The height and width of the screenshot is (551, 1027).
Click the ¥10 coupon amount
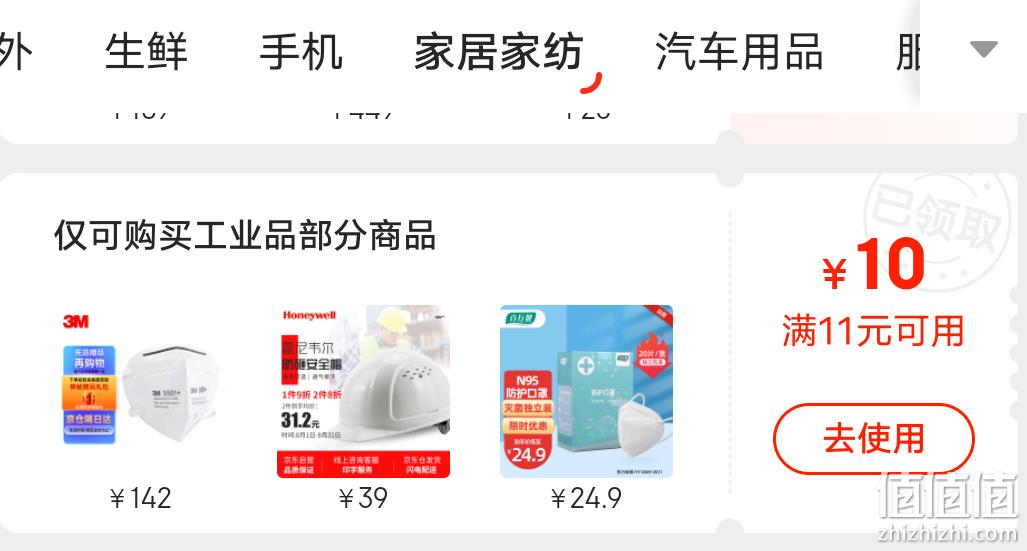tap(874, 265)
